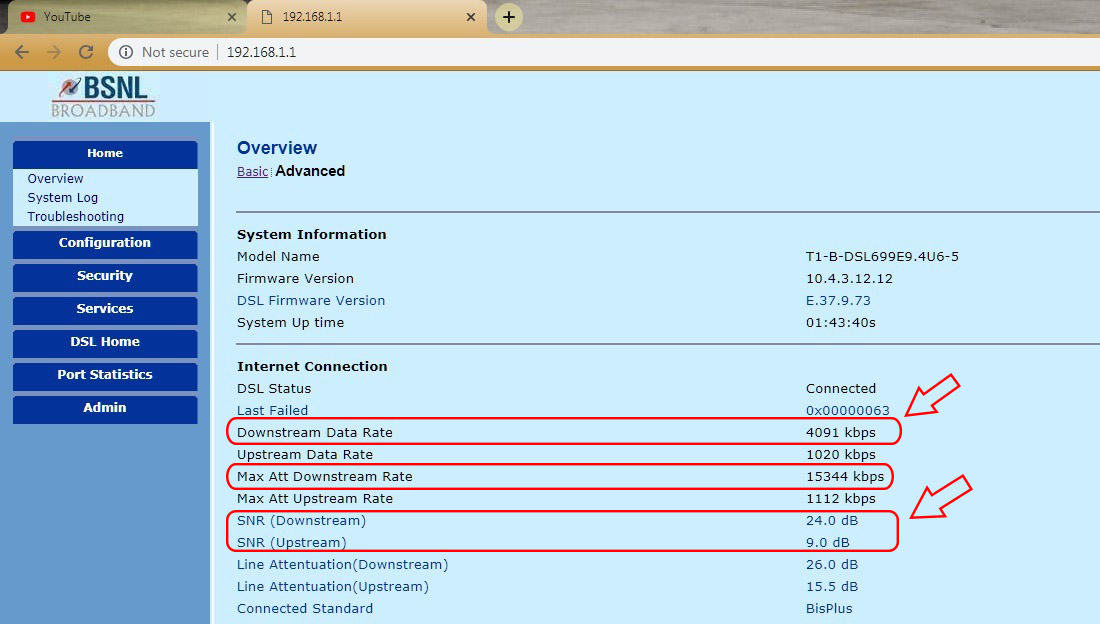Open the Home menu section

click(x=105, y=154)
